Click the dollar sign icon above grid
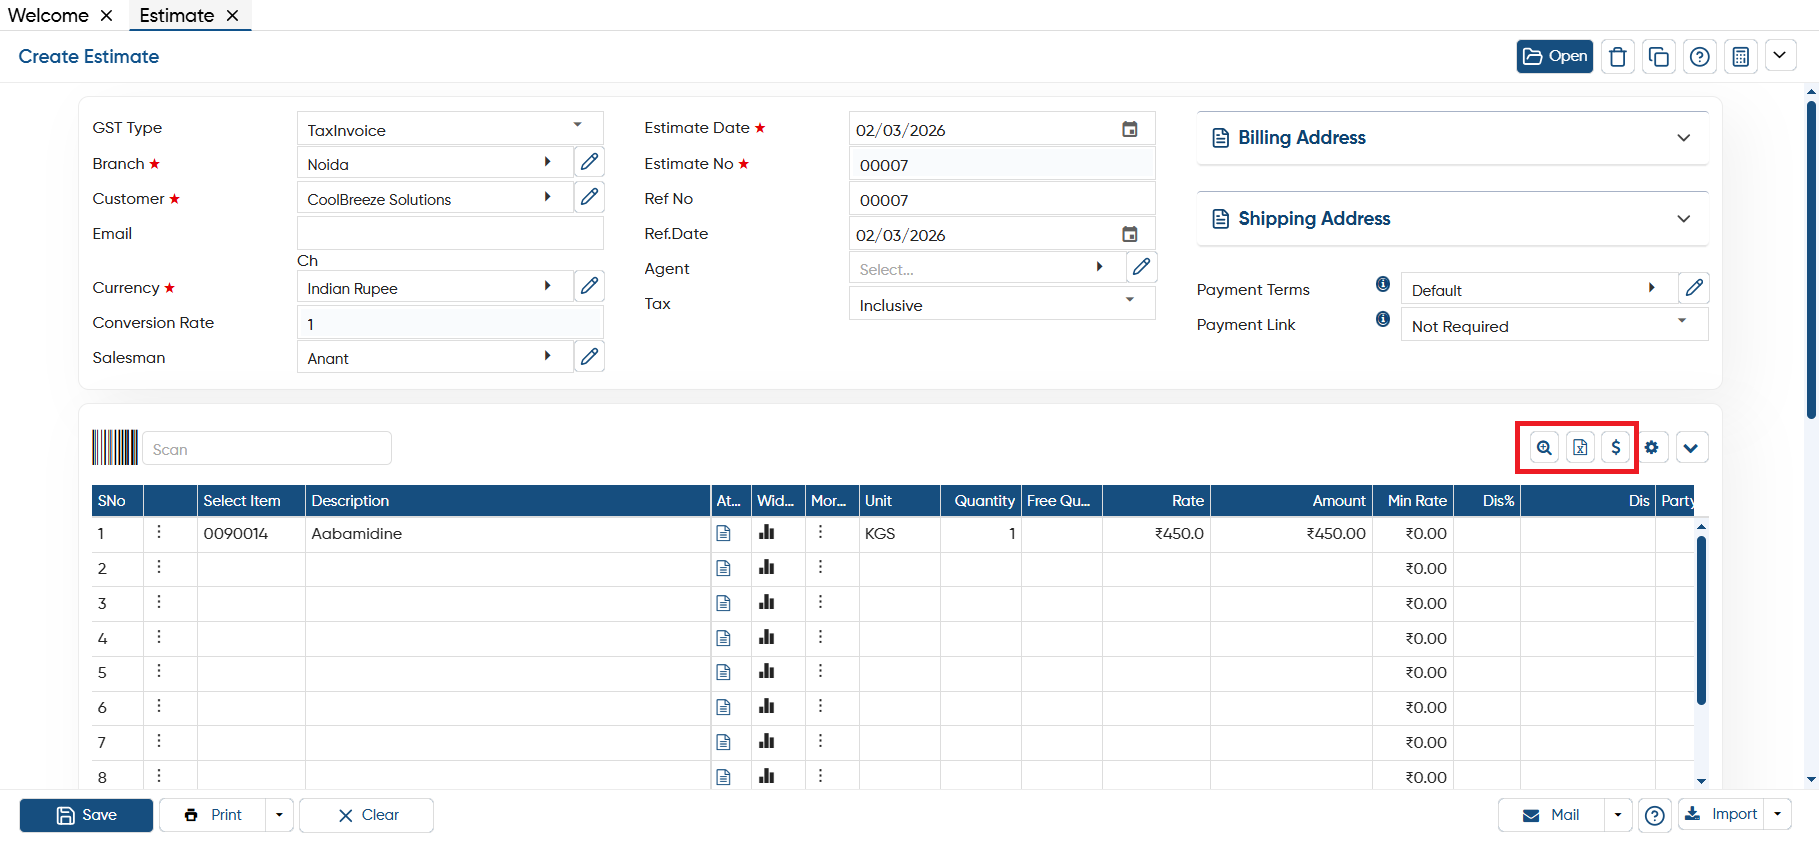This screenshot has height=841, width=1819. [1616, 447]
